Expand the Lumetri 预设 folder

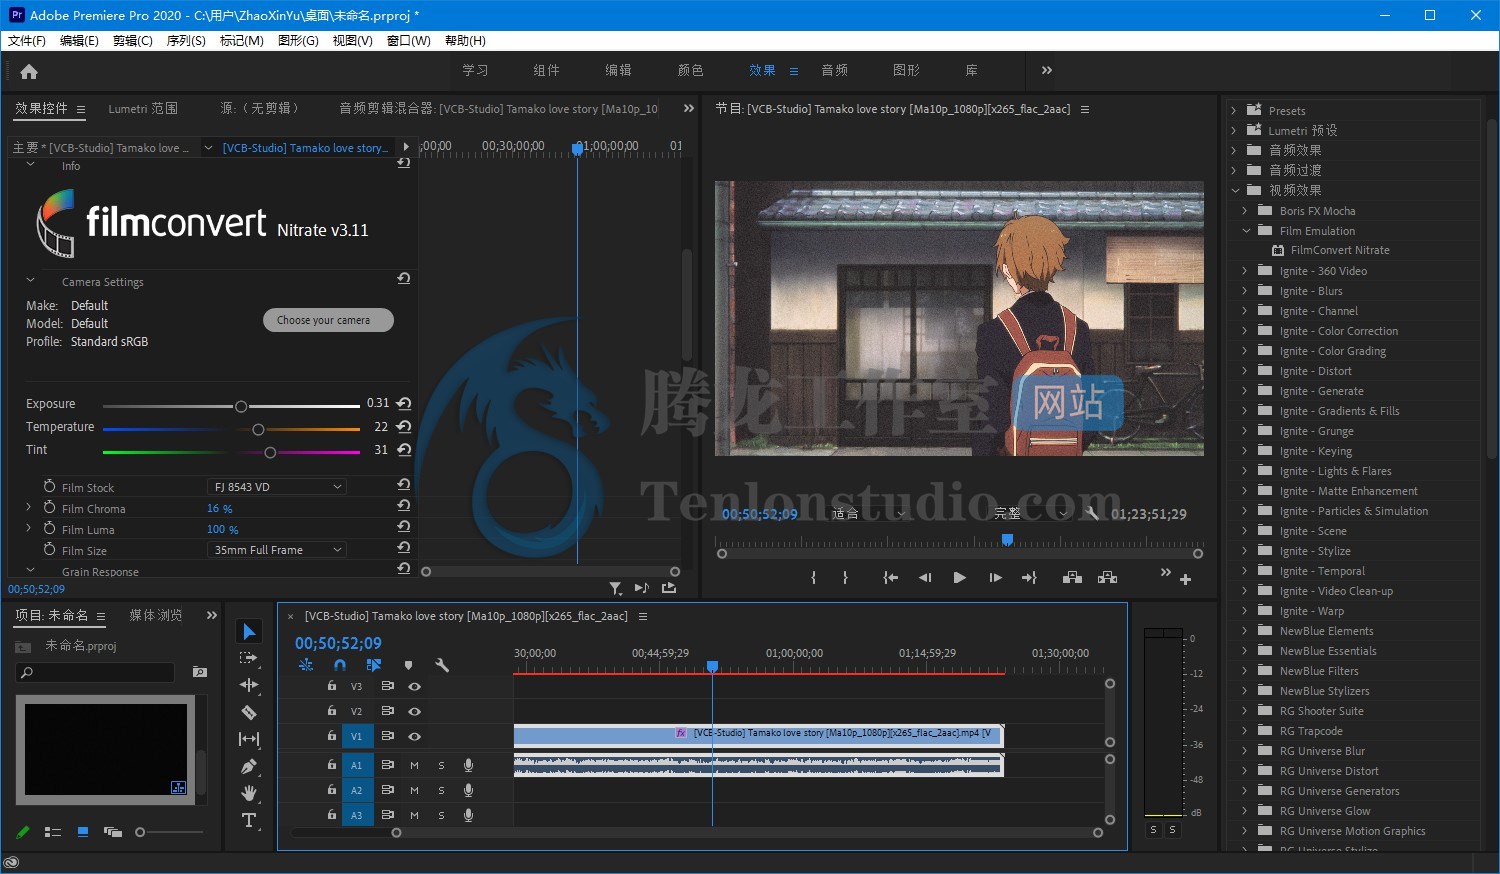click(1234, 130)
